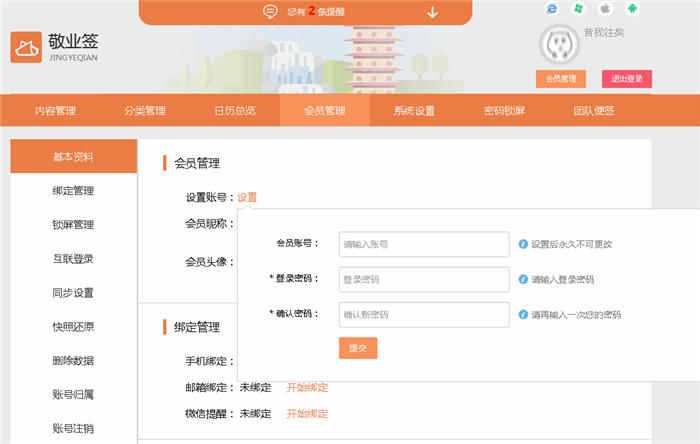Select 同步设置 in the left sidebar
The width and height of the screenshot is (700, 444).
pyautogui.click(x=73, y=293)
